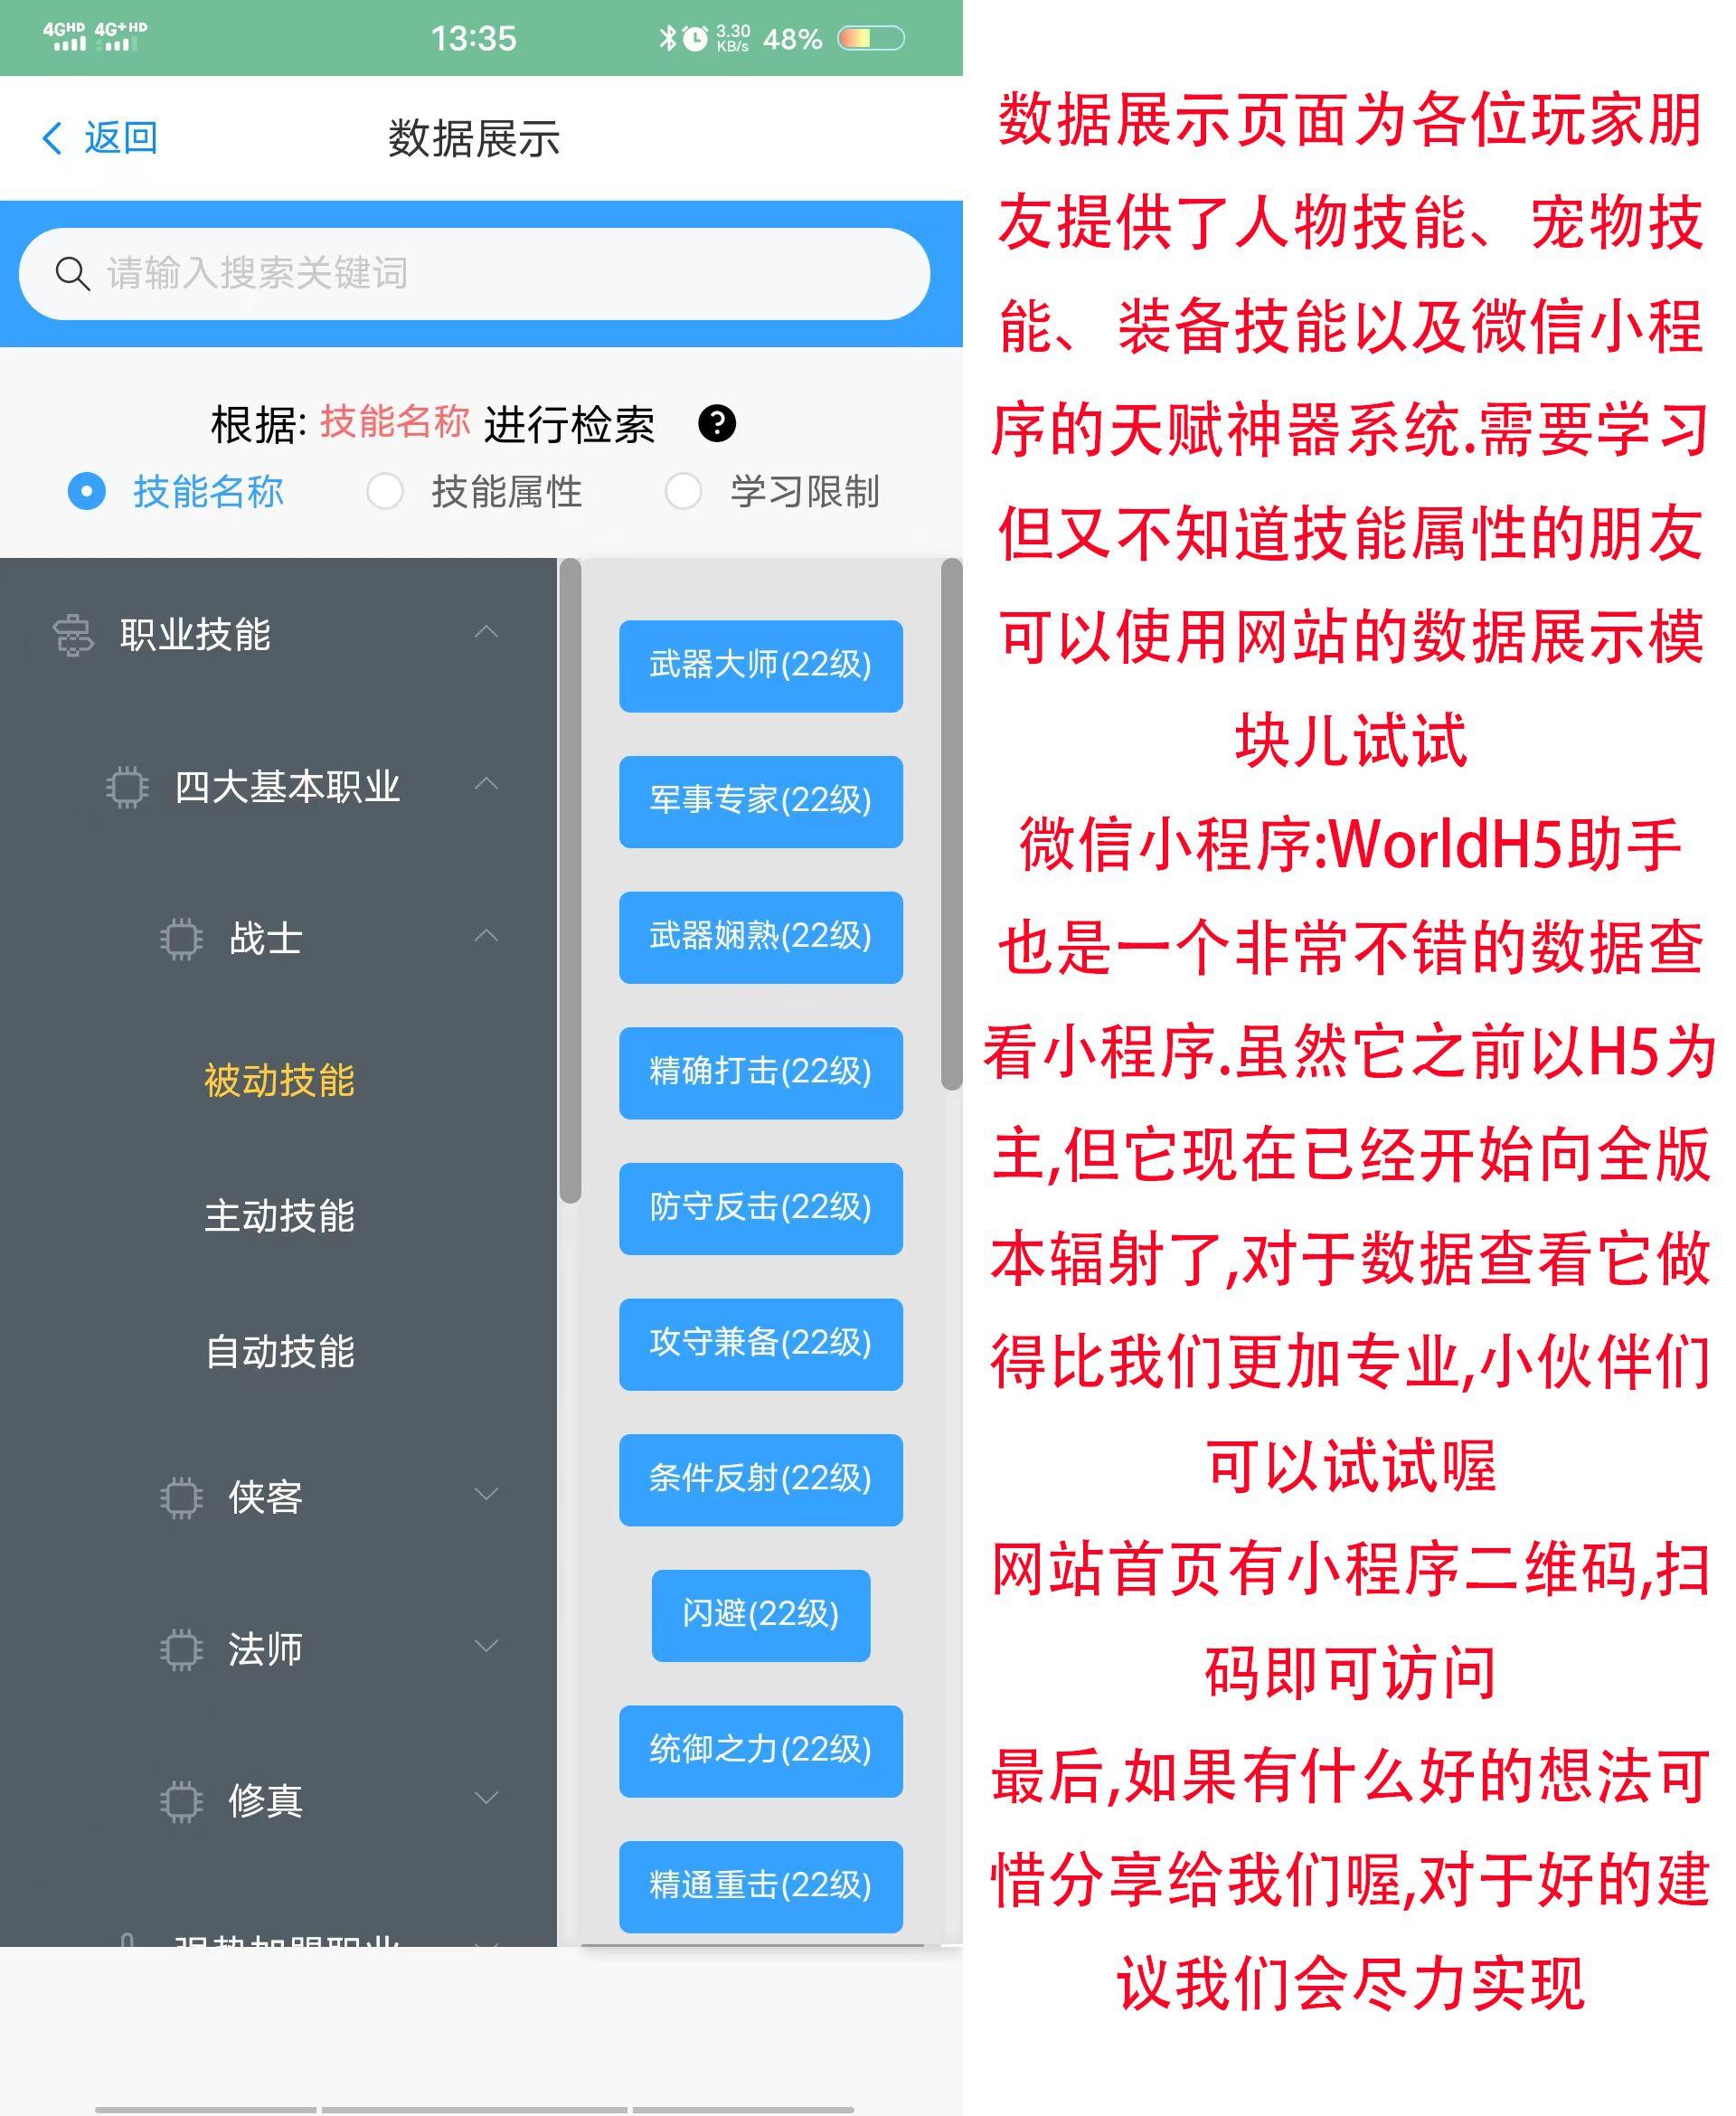Open the black question mark help icon
Image resolution: width=1736 pixels, height=2116 pixels.
coord(716,423)
